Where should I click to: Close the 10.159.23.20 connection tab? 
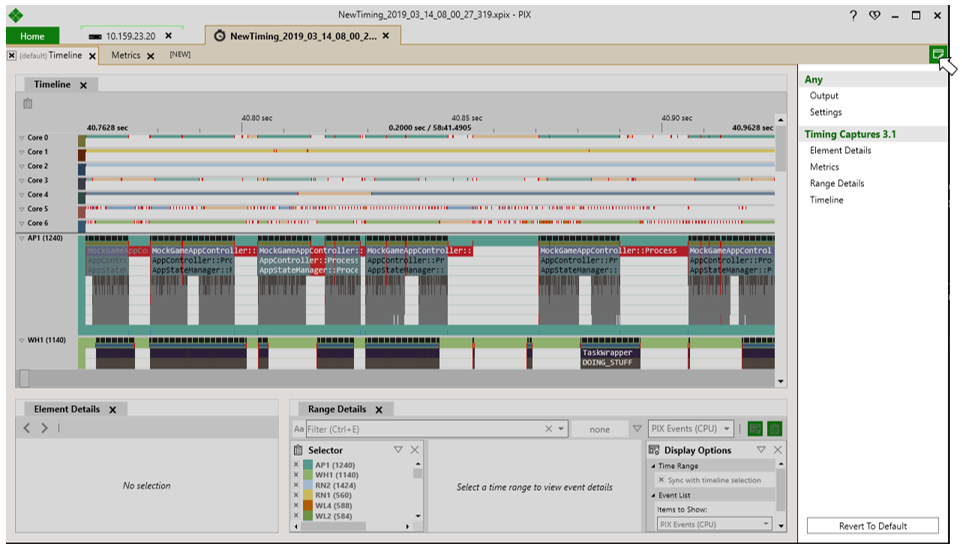point(169,36)
